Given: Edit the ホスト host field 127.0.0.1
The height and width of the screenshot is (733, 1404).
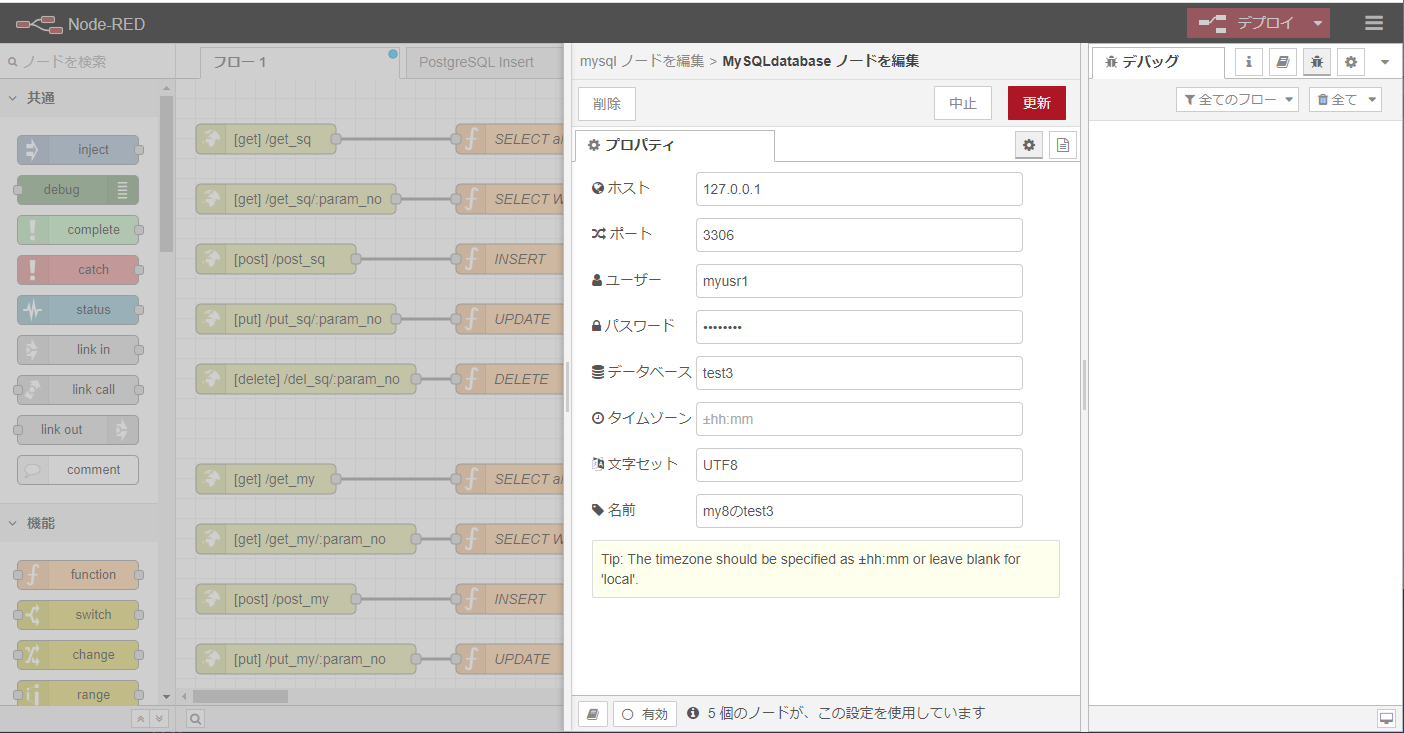Looking at the screenshot, I should [859, 189].
